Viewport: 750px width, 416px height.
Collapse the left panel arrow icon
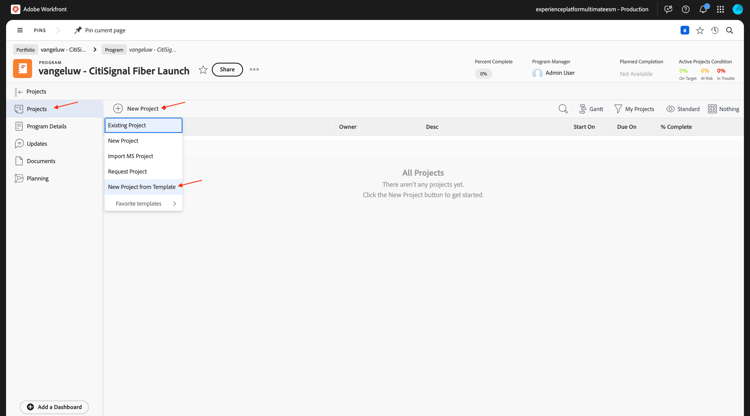point(19,91)
